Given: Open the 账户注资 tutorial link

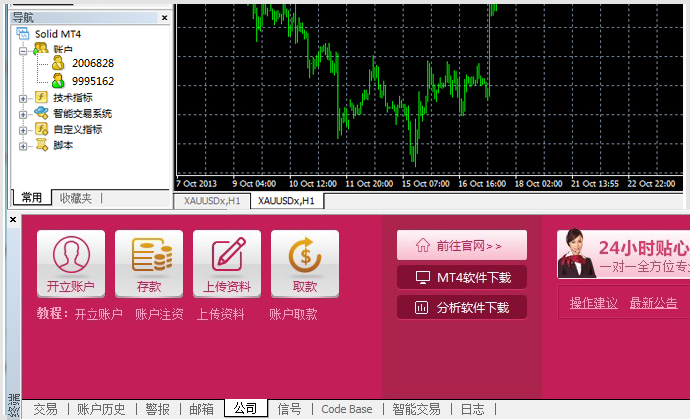Looking at the screenshot, I should pyautogui.click(x=159, y=314).
